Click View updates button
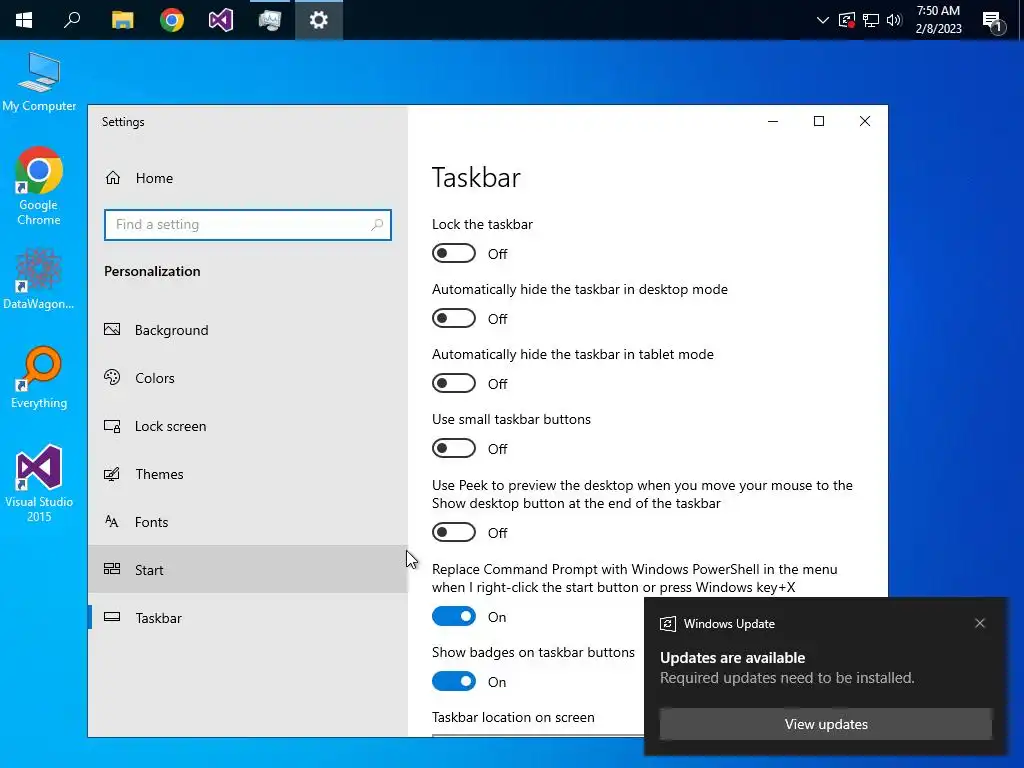Viewport: 1024px width, 768px height. point(825,724)
